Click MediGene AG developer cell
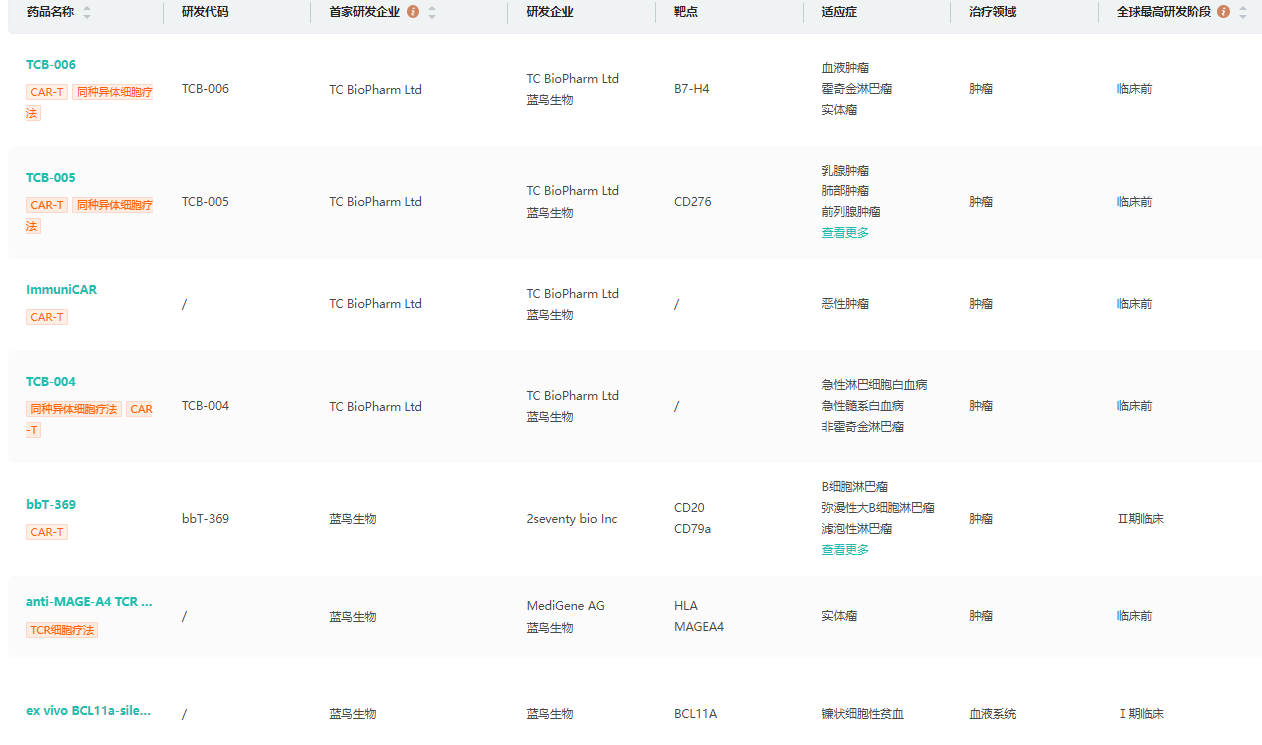The image size is (1262, 745). point(566,606)
